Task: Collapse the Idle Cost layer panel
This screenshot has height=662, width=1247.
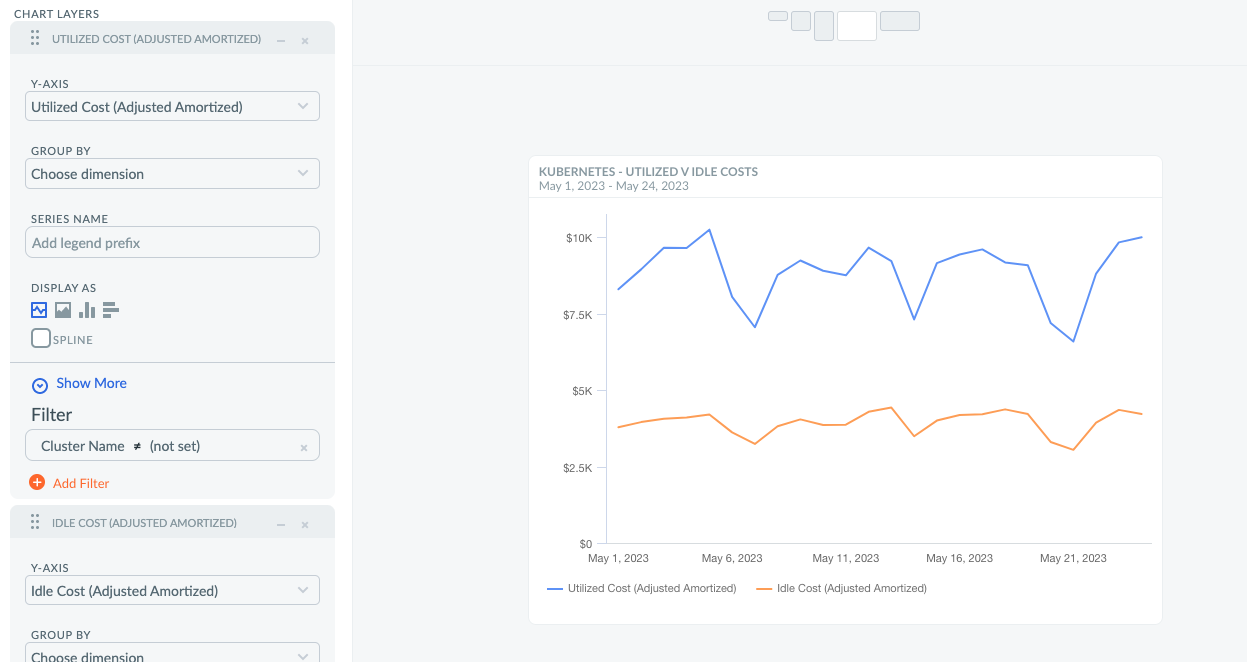Action: tap(281, 524)
